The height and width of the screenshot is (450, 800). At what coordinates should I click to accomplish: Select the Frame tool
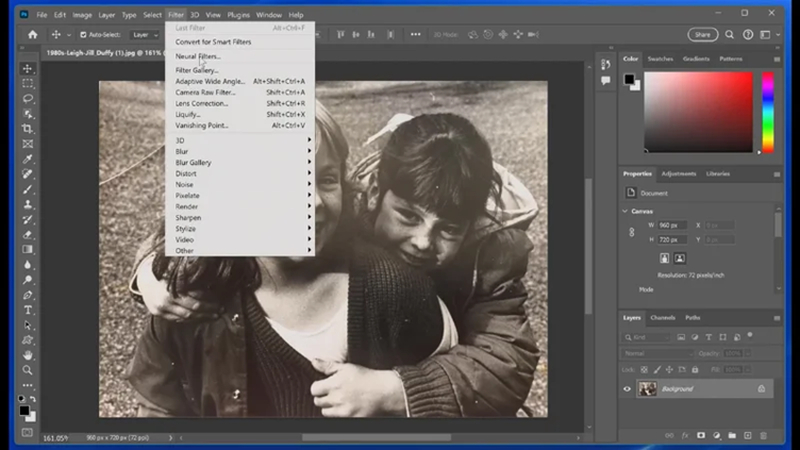(x=28, y=144)
